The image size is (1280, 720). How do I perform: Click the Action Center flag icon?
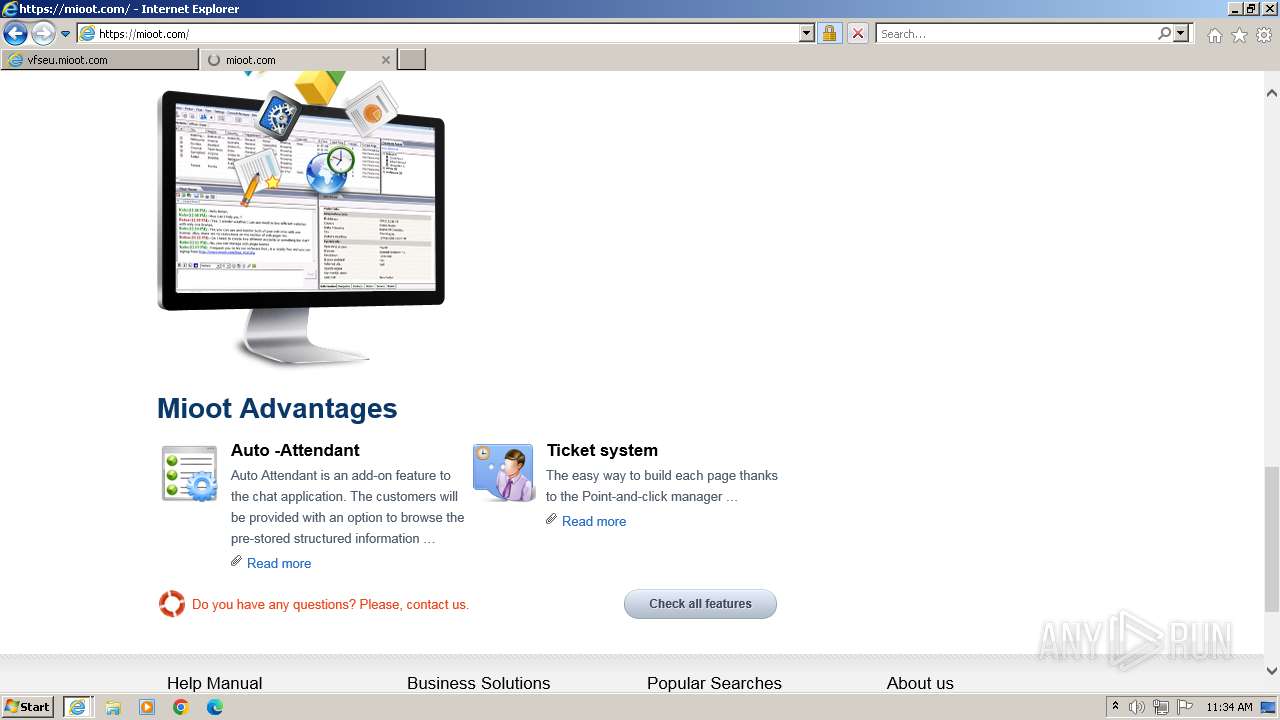pos(1185,707)
